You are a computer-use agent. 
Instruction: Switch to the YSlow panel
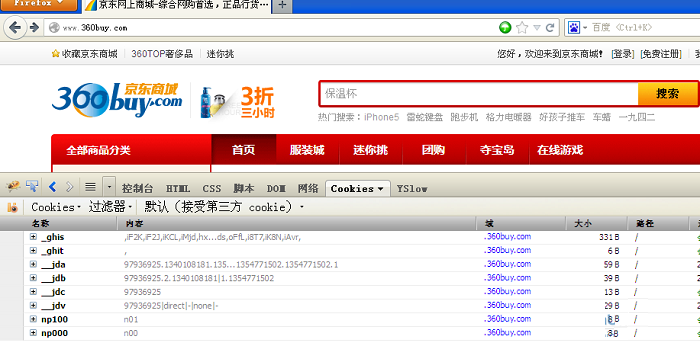(412, 189)
